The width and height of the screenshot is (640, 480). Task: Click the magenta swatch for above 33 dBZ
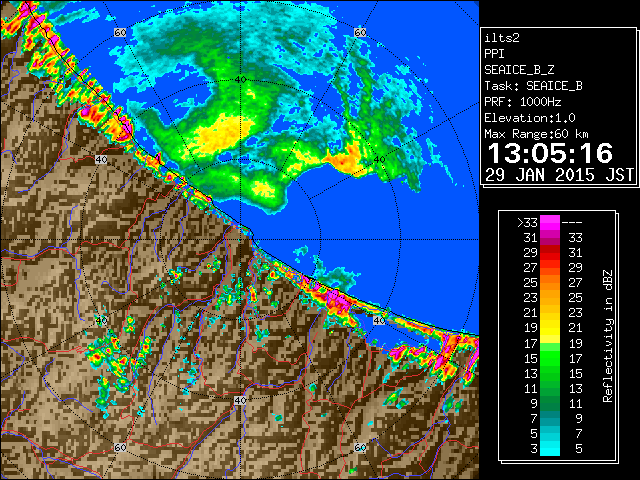550,222
